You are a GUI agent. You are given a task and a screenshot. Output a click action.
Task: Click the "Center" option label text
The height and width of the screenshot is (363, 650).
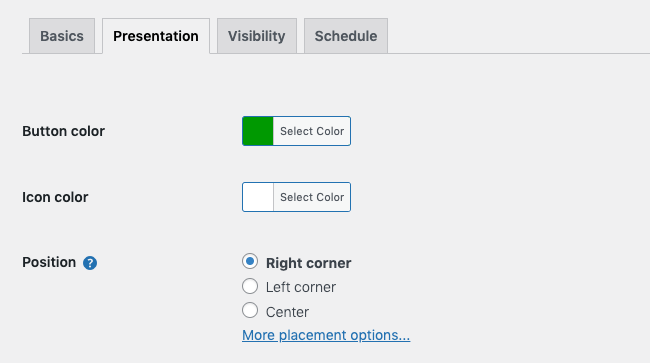tap(287, 312)
